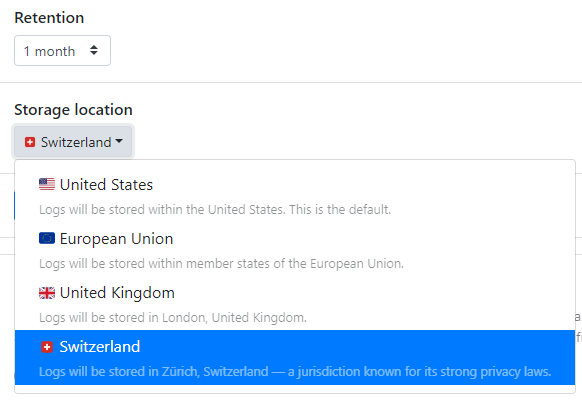
Task: Click the Switzerland flag icon in list
Action: tap(47, 347)
